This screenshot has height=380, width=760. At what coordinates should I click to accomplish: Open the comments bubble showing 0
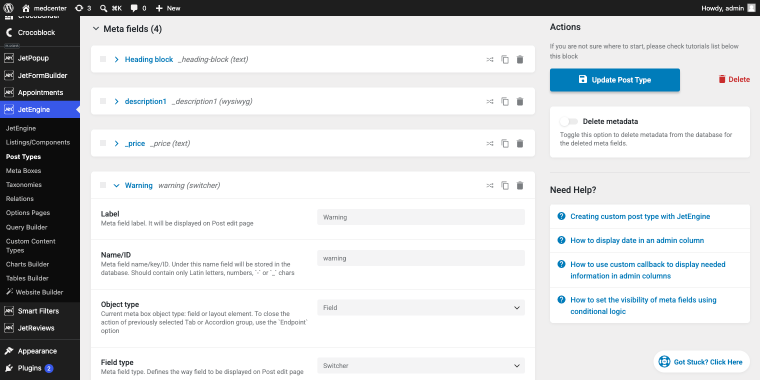coord(138,8)
